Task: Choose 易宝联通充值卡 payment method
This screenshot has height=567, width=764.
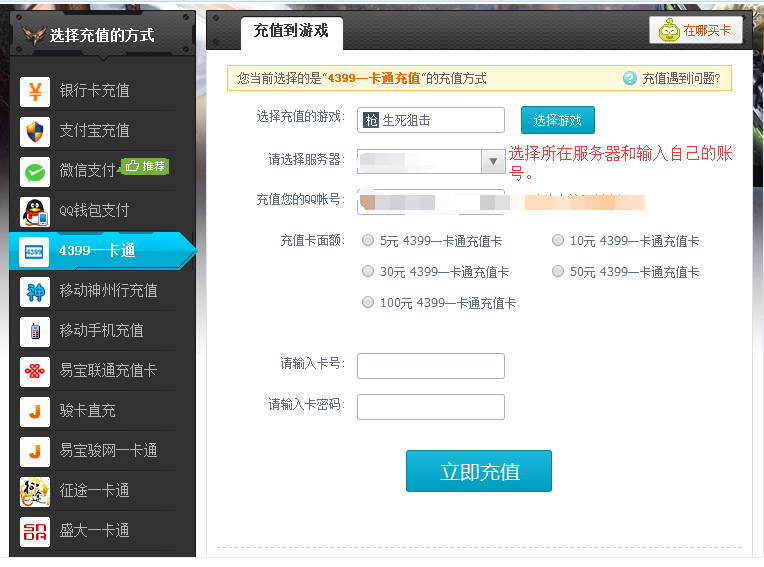Action: 102,372
